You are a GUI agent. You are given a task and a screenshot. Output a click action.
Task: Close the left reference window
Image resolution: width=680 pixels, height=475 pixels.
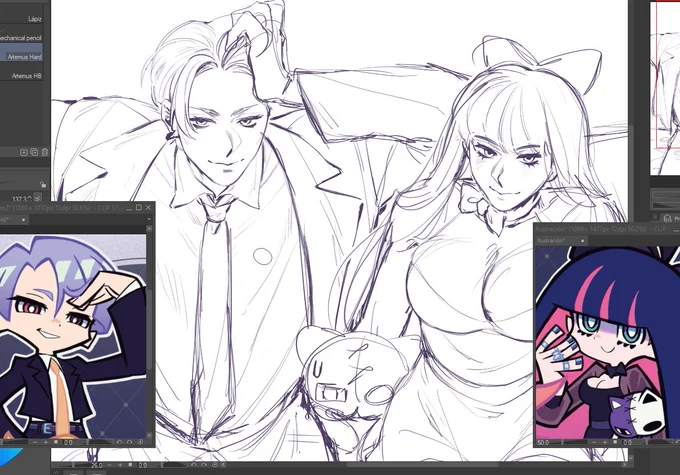[x=148, y=208]
